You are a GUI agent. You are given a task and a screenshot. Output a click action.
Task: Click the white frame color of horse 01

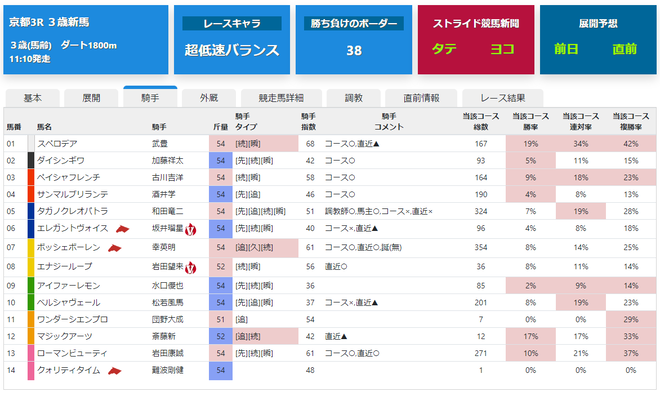click(x=31, y=144)
